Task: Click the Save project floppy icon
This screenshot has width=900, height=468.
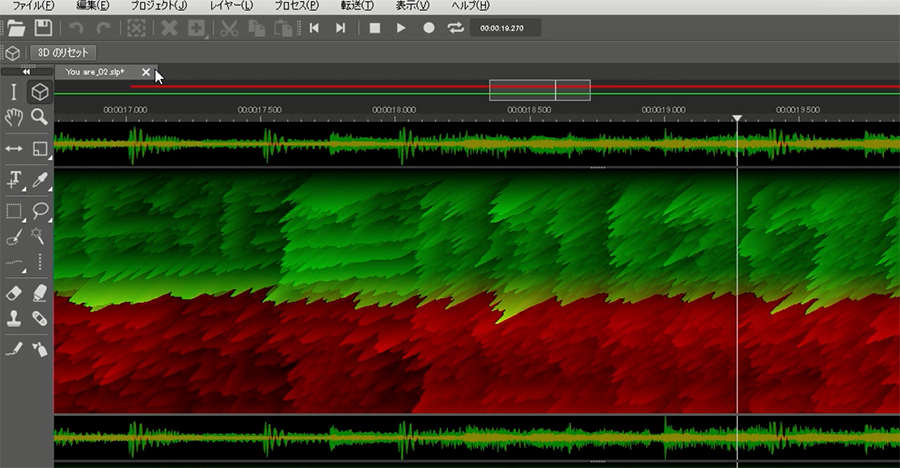Action: coord(43,28)
